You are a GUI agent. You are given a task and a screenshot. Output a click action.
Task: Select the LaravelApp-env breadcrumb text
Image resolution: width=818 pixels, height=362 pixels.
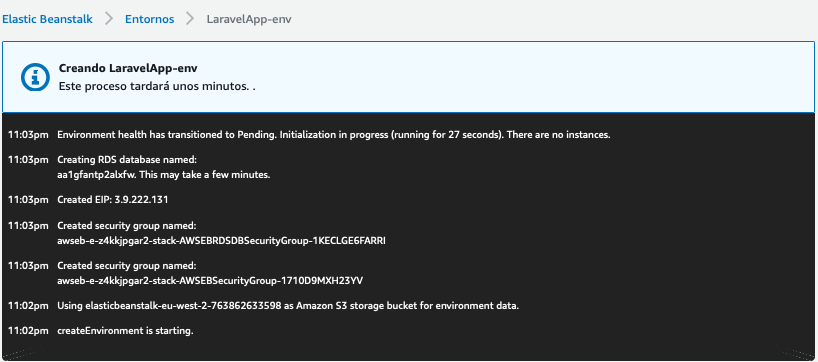249,19
